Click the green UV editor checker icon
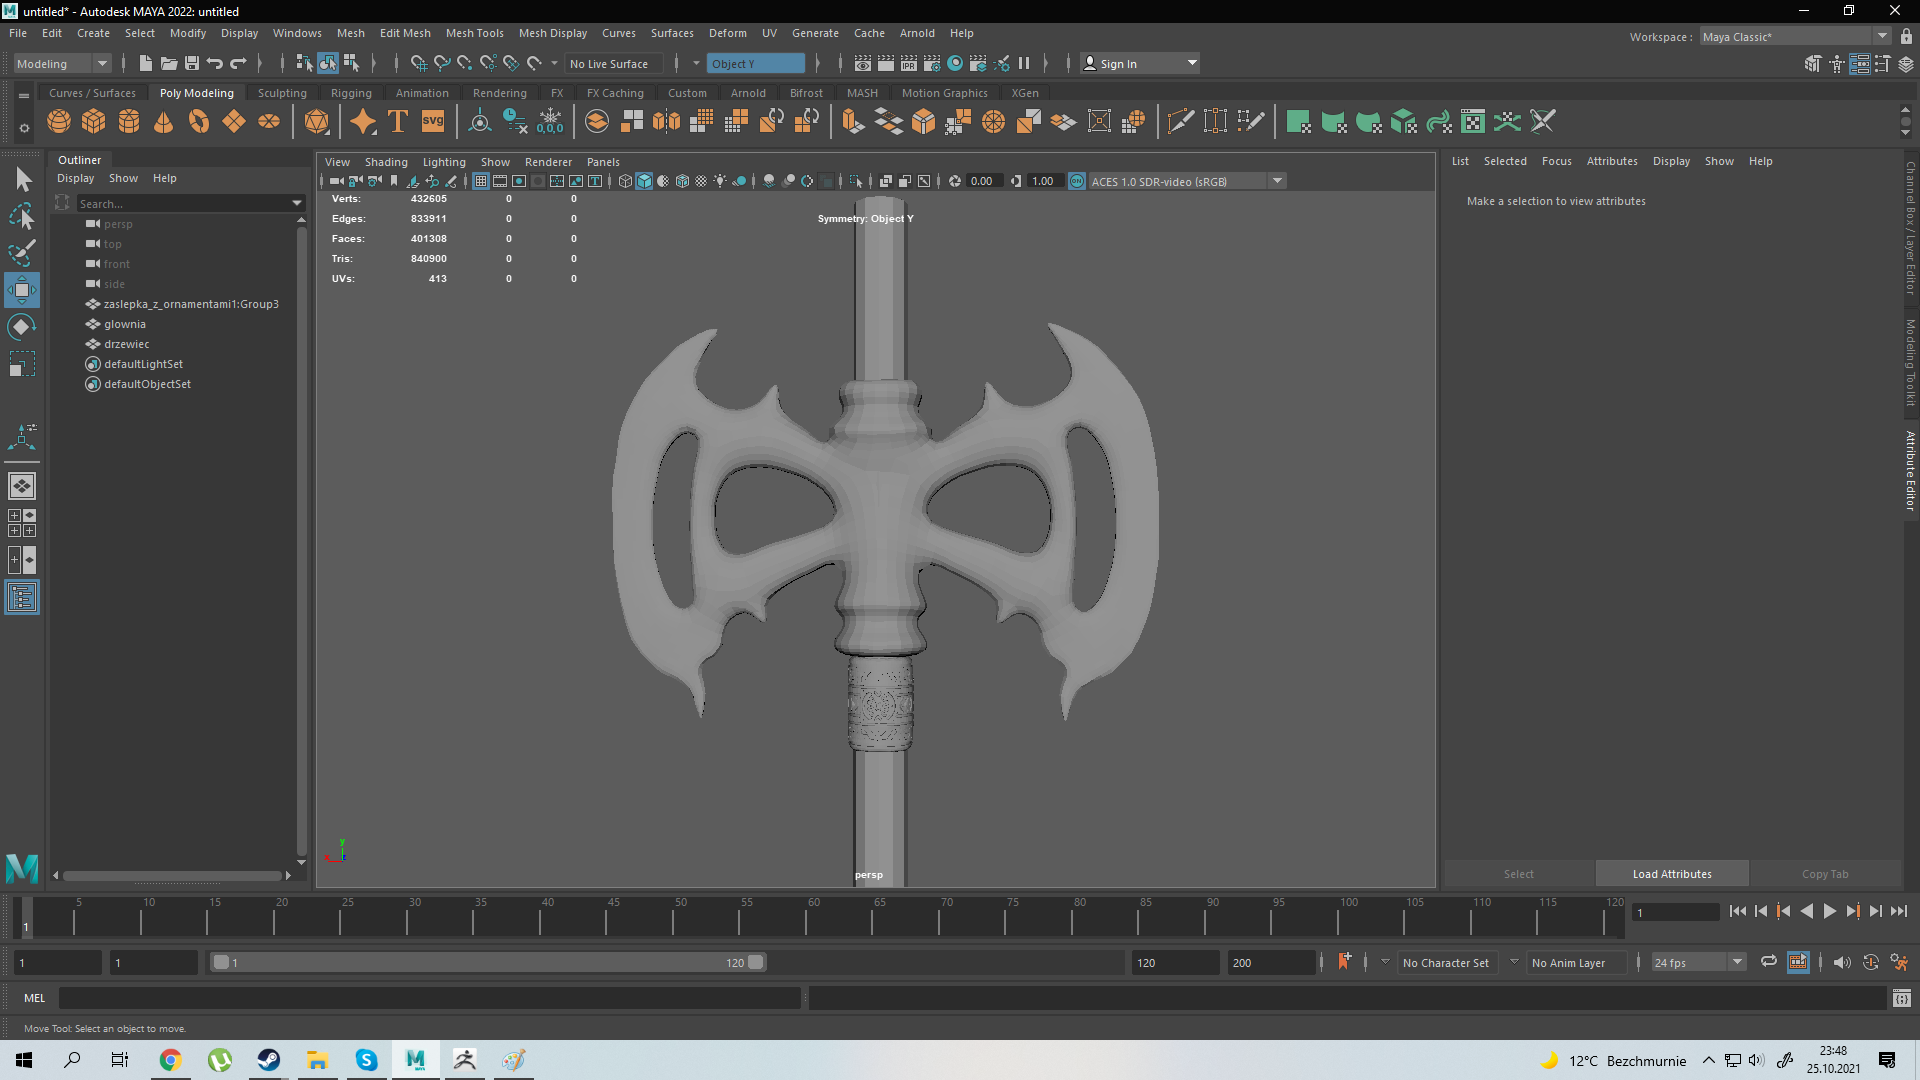 (1473, 122)
